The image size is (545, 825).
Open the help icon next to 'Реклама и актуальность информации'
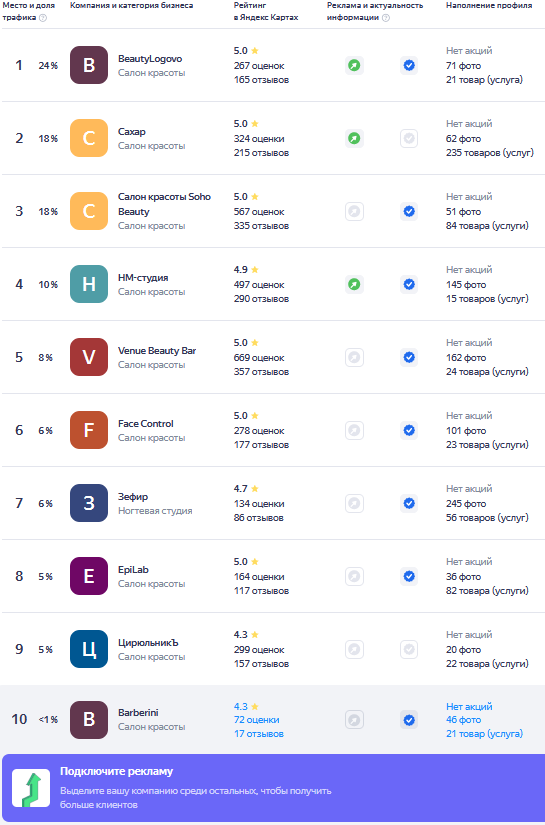point(386,17)
